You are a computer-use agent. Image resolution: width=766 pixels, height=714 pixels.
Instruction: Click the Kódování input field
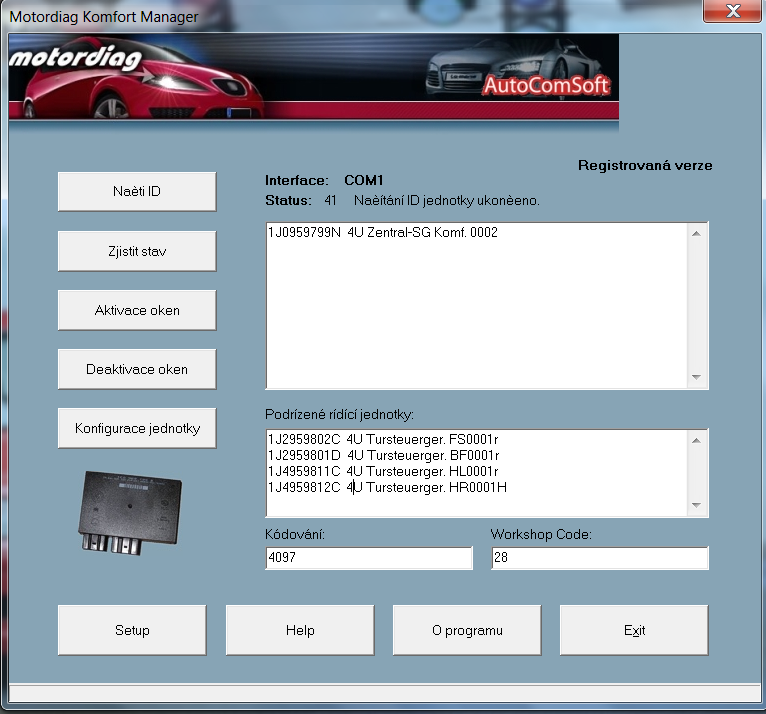369,558
